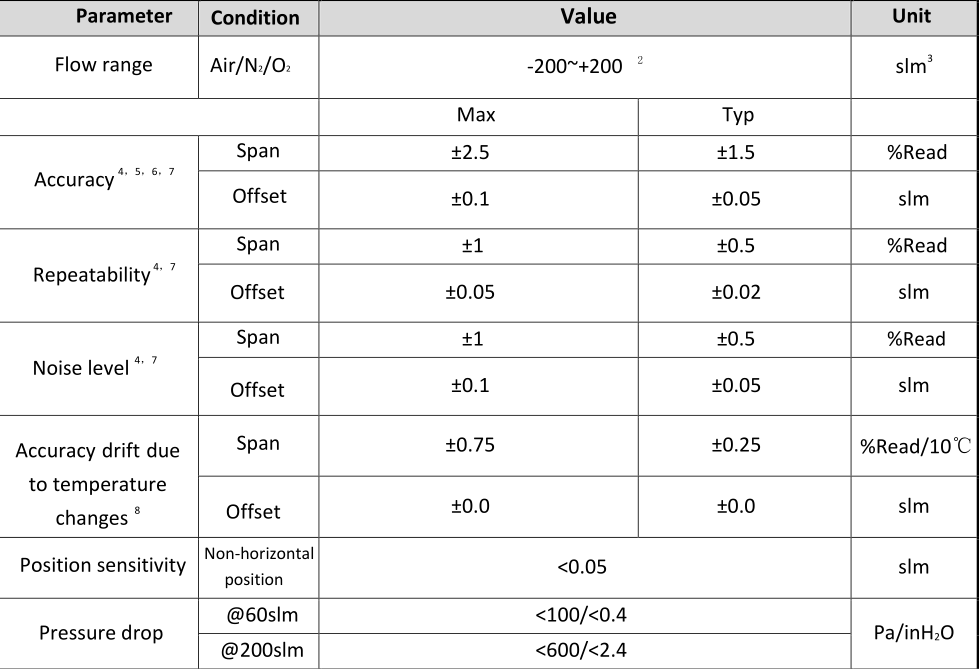Select the <600/<2.4 pressure drop value

[581, 652]
